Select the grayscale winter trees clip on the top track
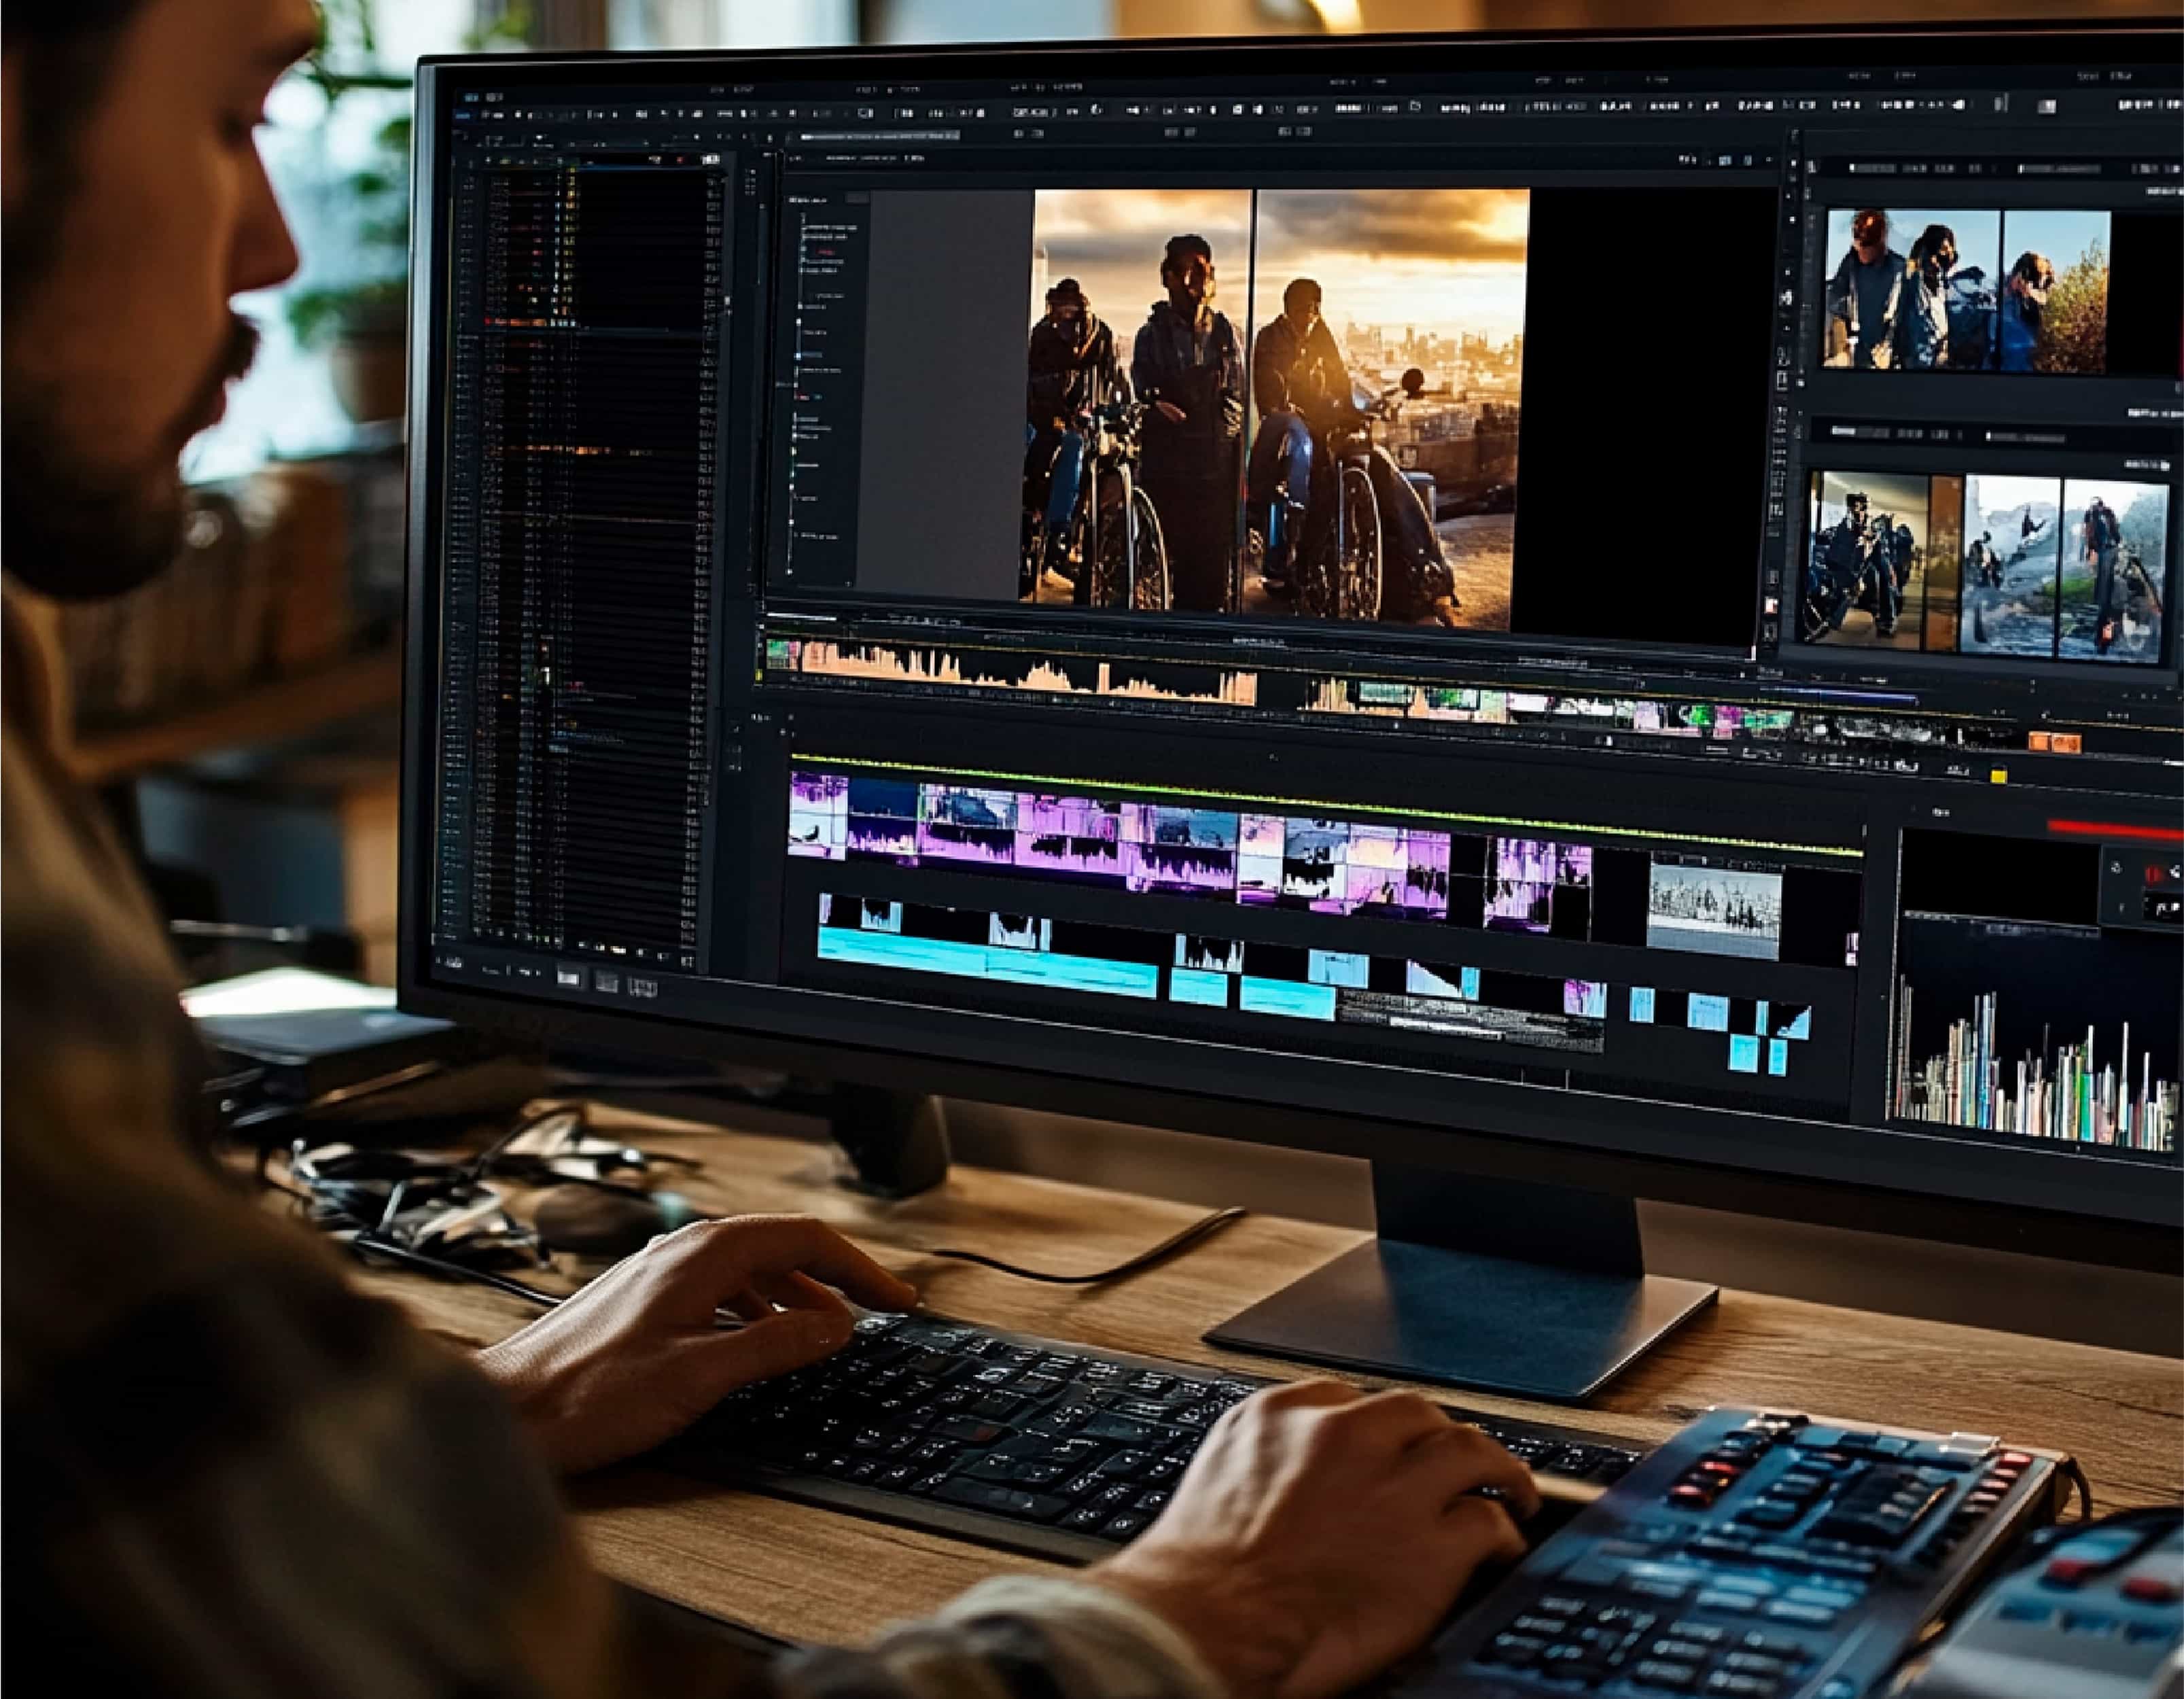The height and width of the screenshot is (1699, 2184). [1713, 911]
